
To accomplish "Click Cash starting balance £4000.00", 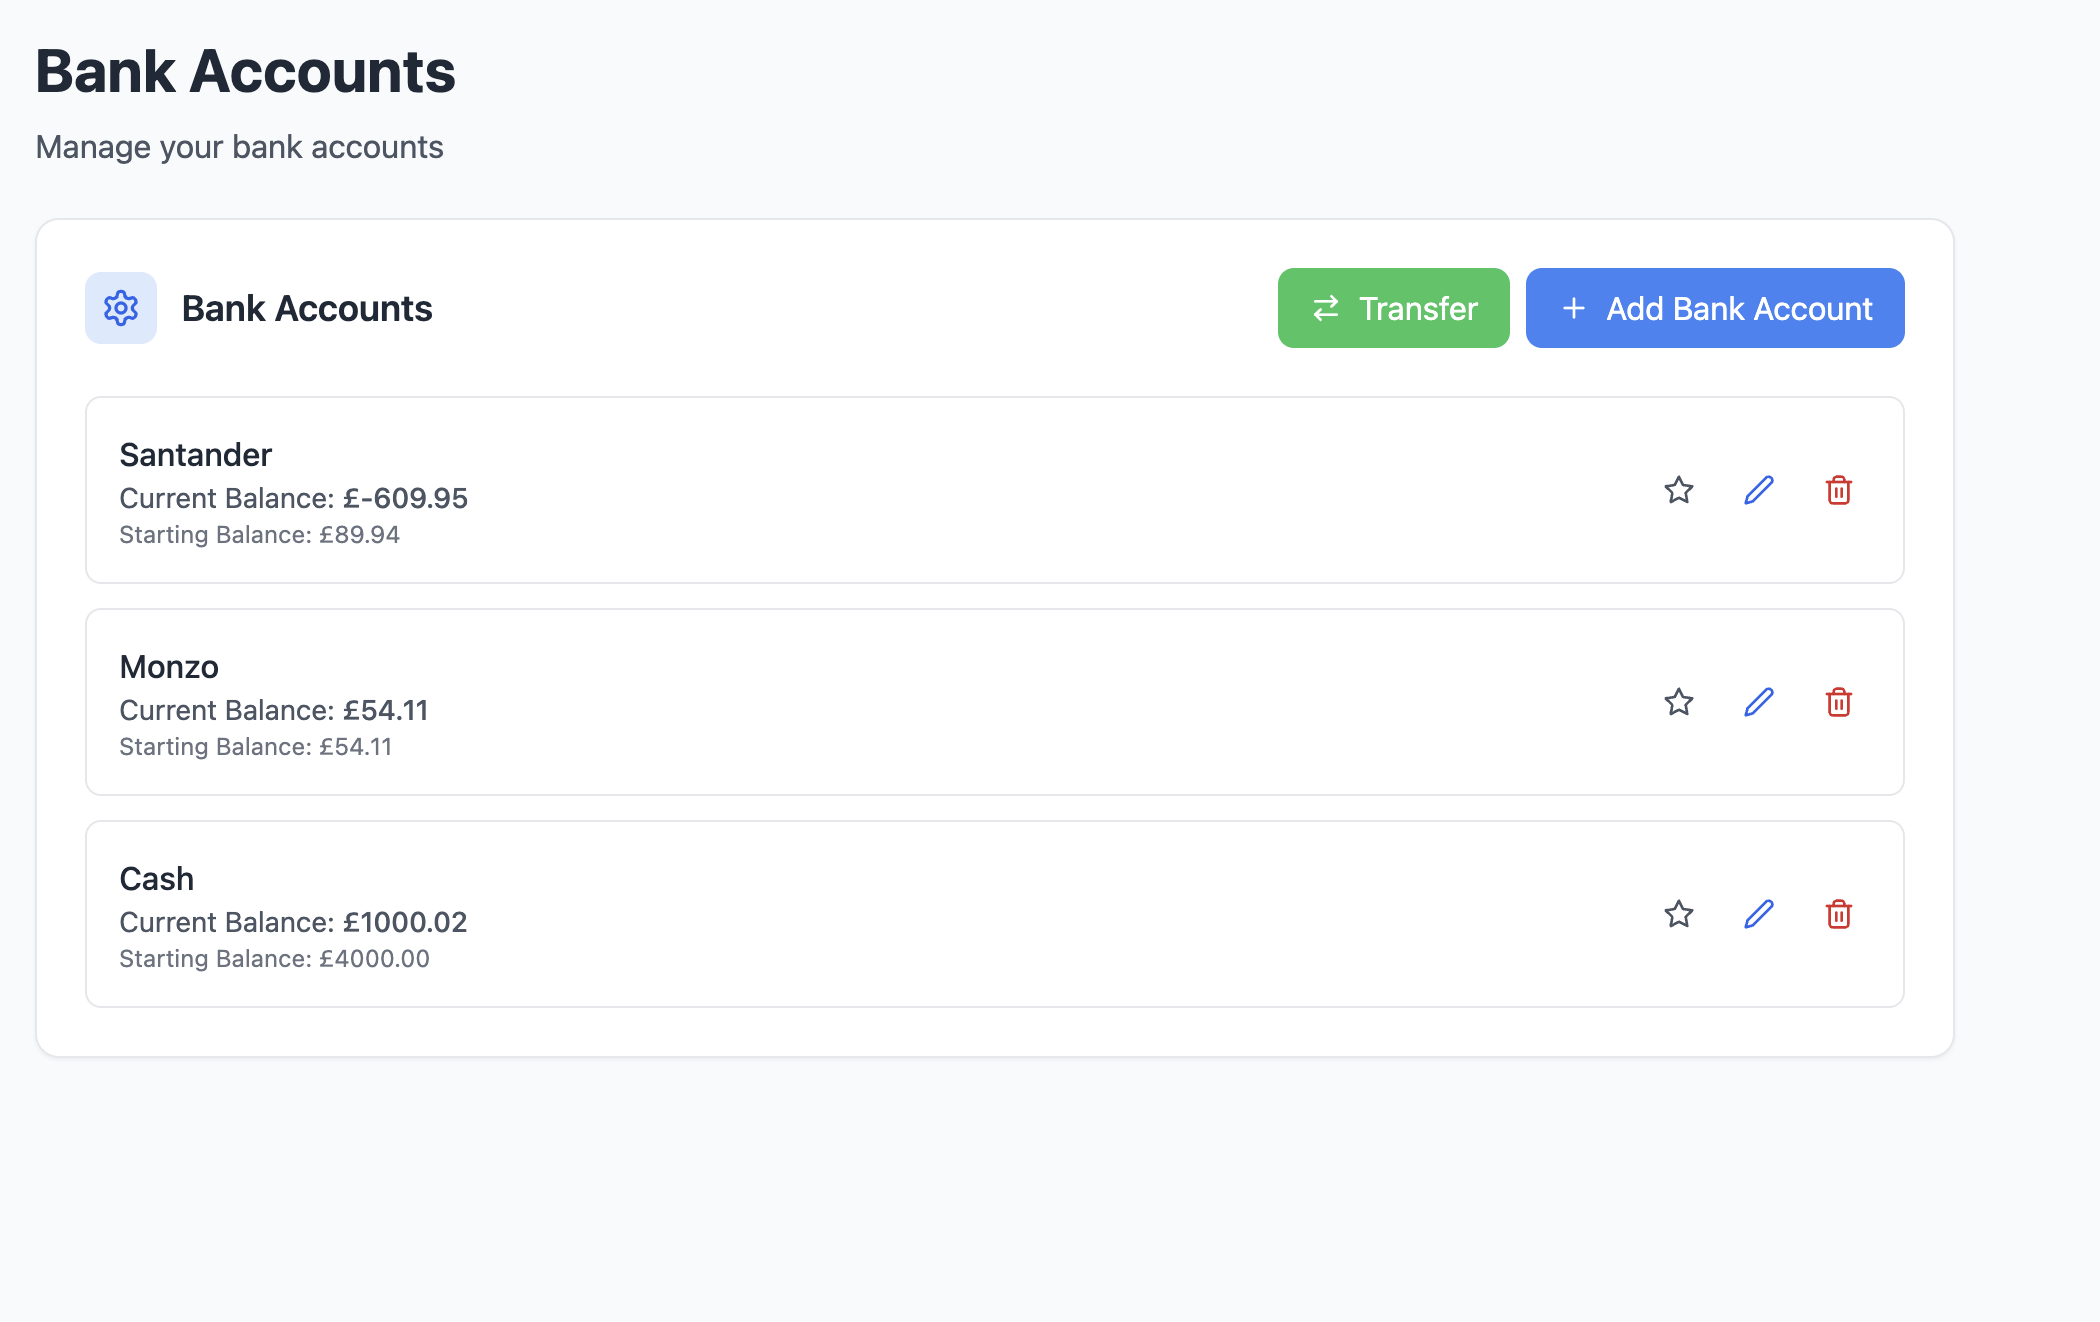I will pos(274,959).
